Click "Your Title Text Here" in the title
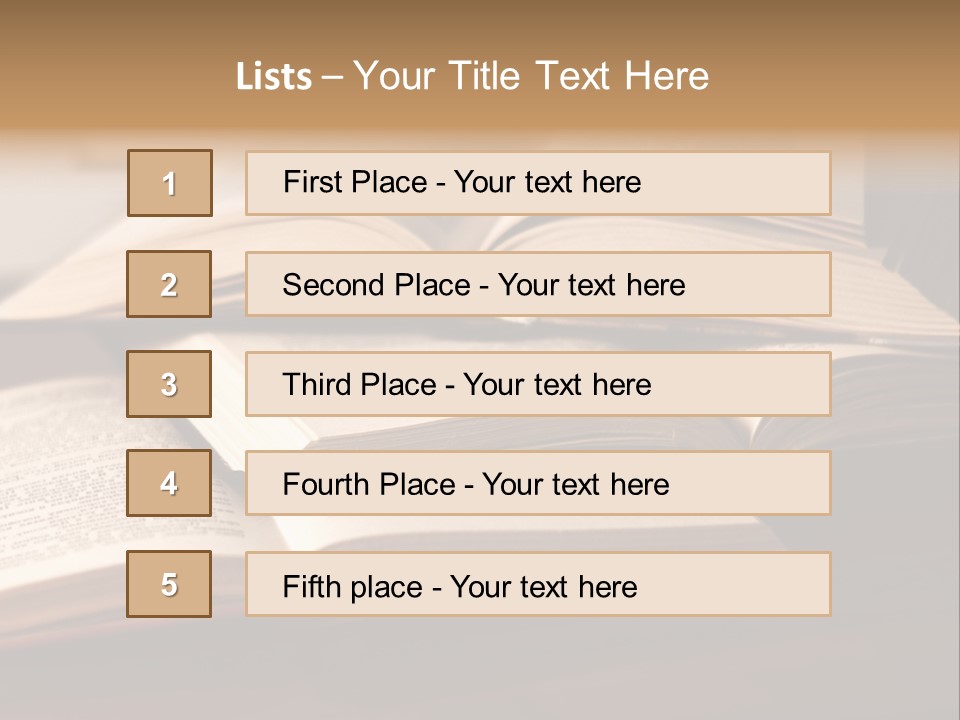Image resolution: width=960 pixels, height=720 pixels. click(531, 76)
